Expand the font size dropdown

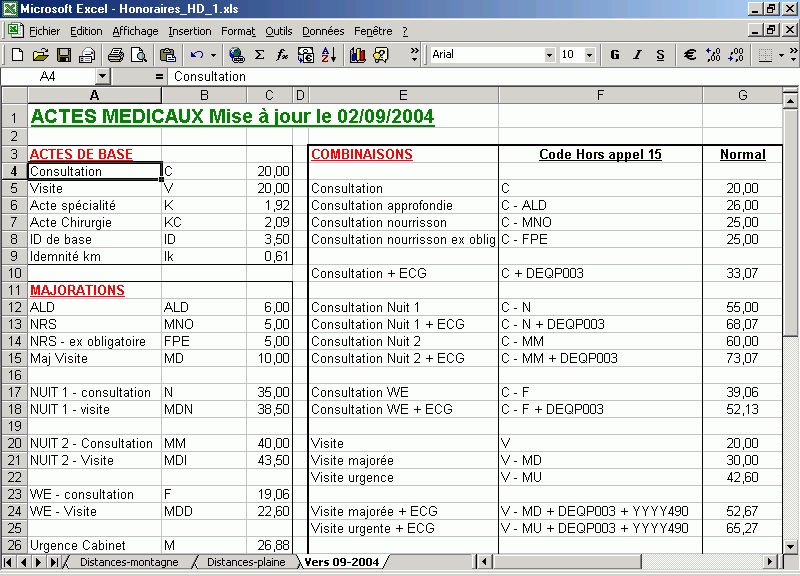click(x=590, y=55)
